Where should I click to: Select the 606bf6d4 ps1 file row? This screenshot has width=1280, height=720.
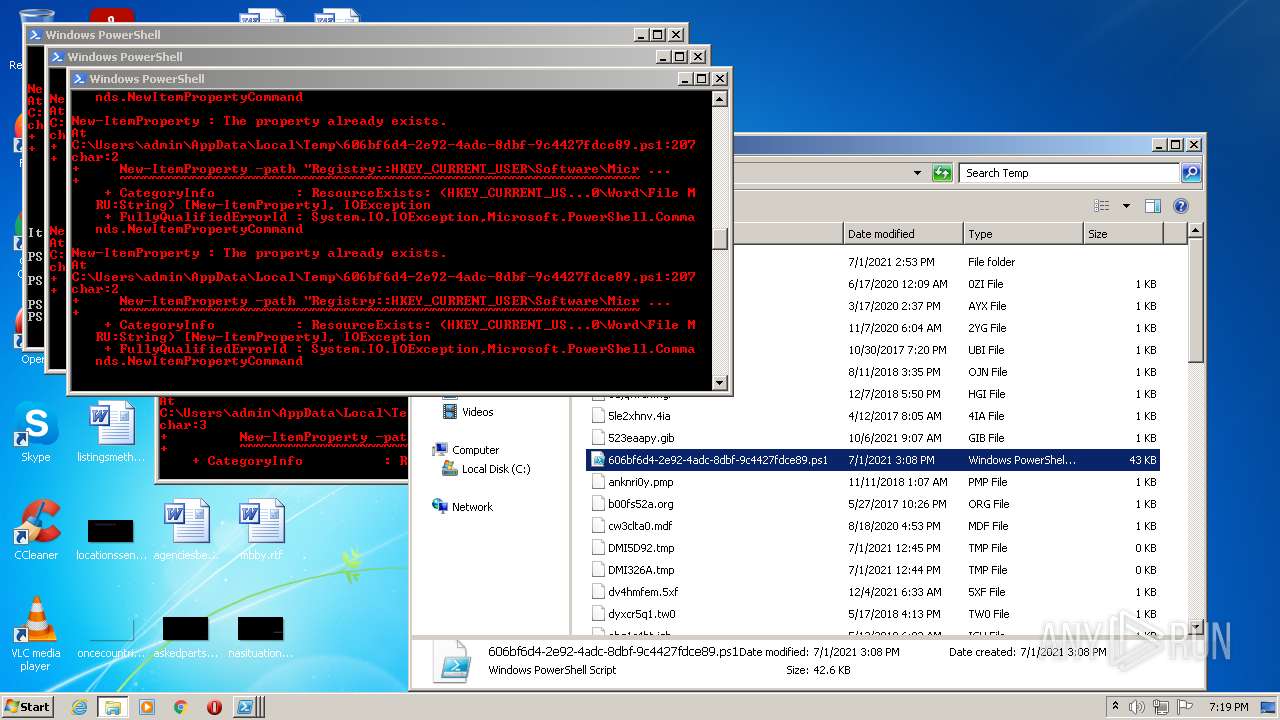tap(873, 460)
